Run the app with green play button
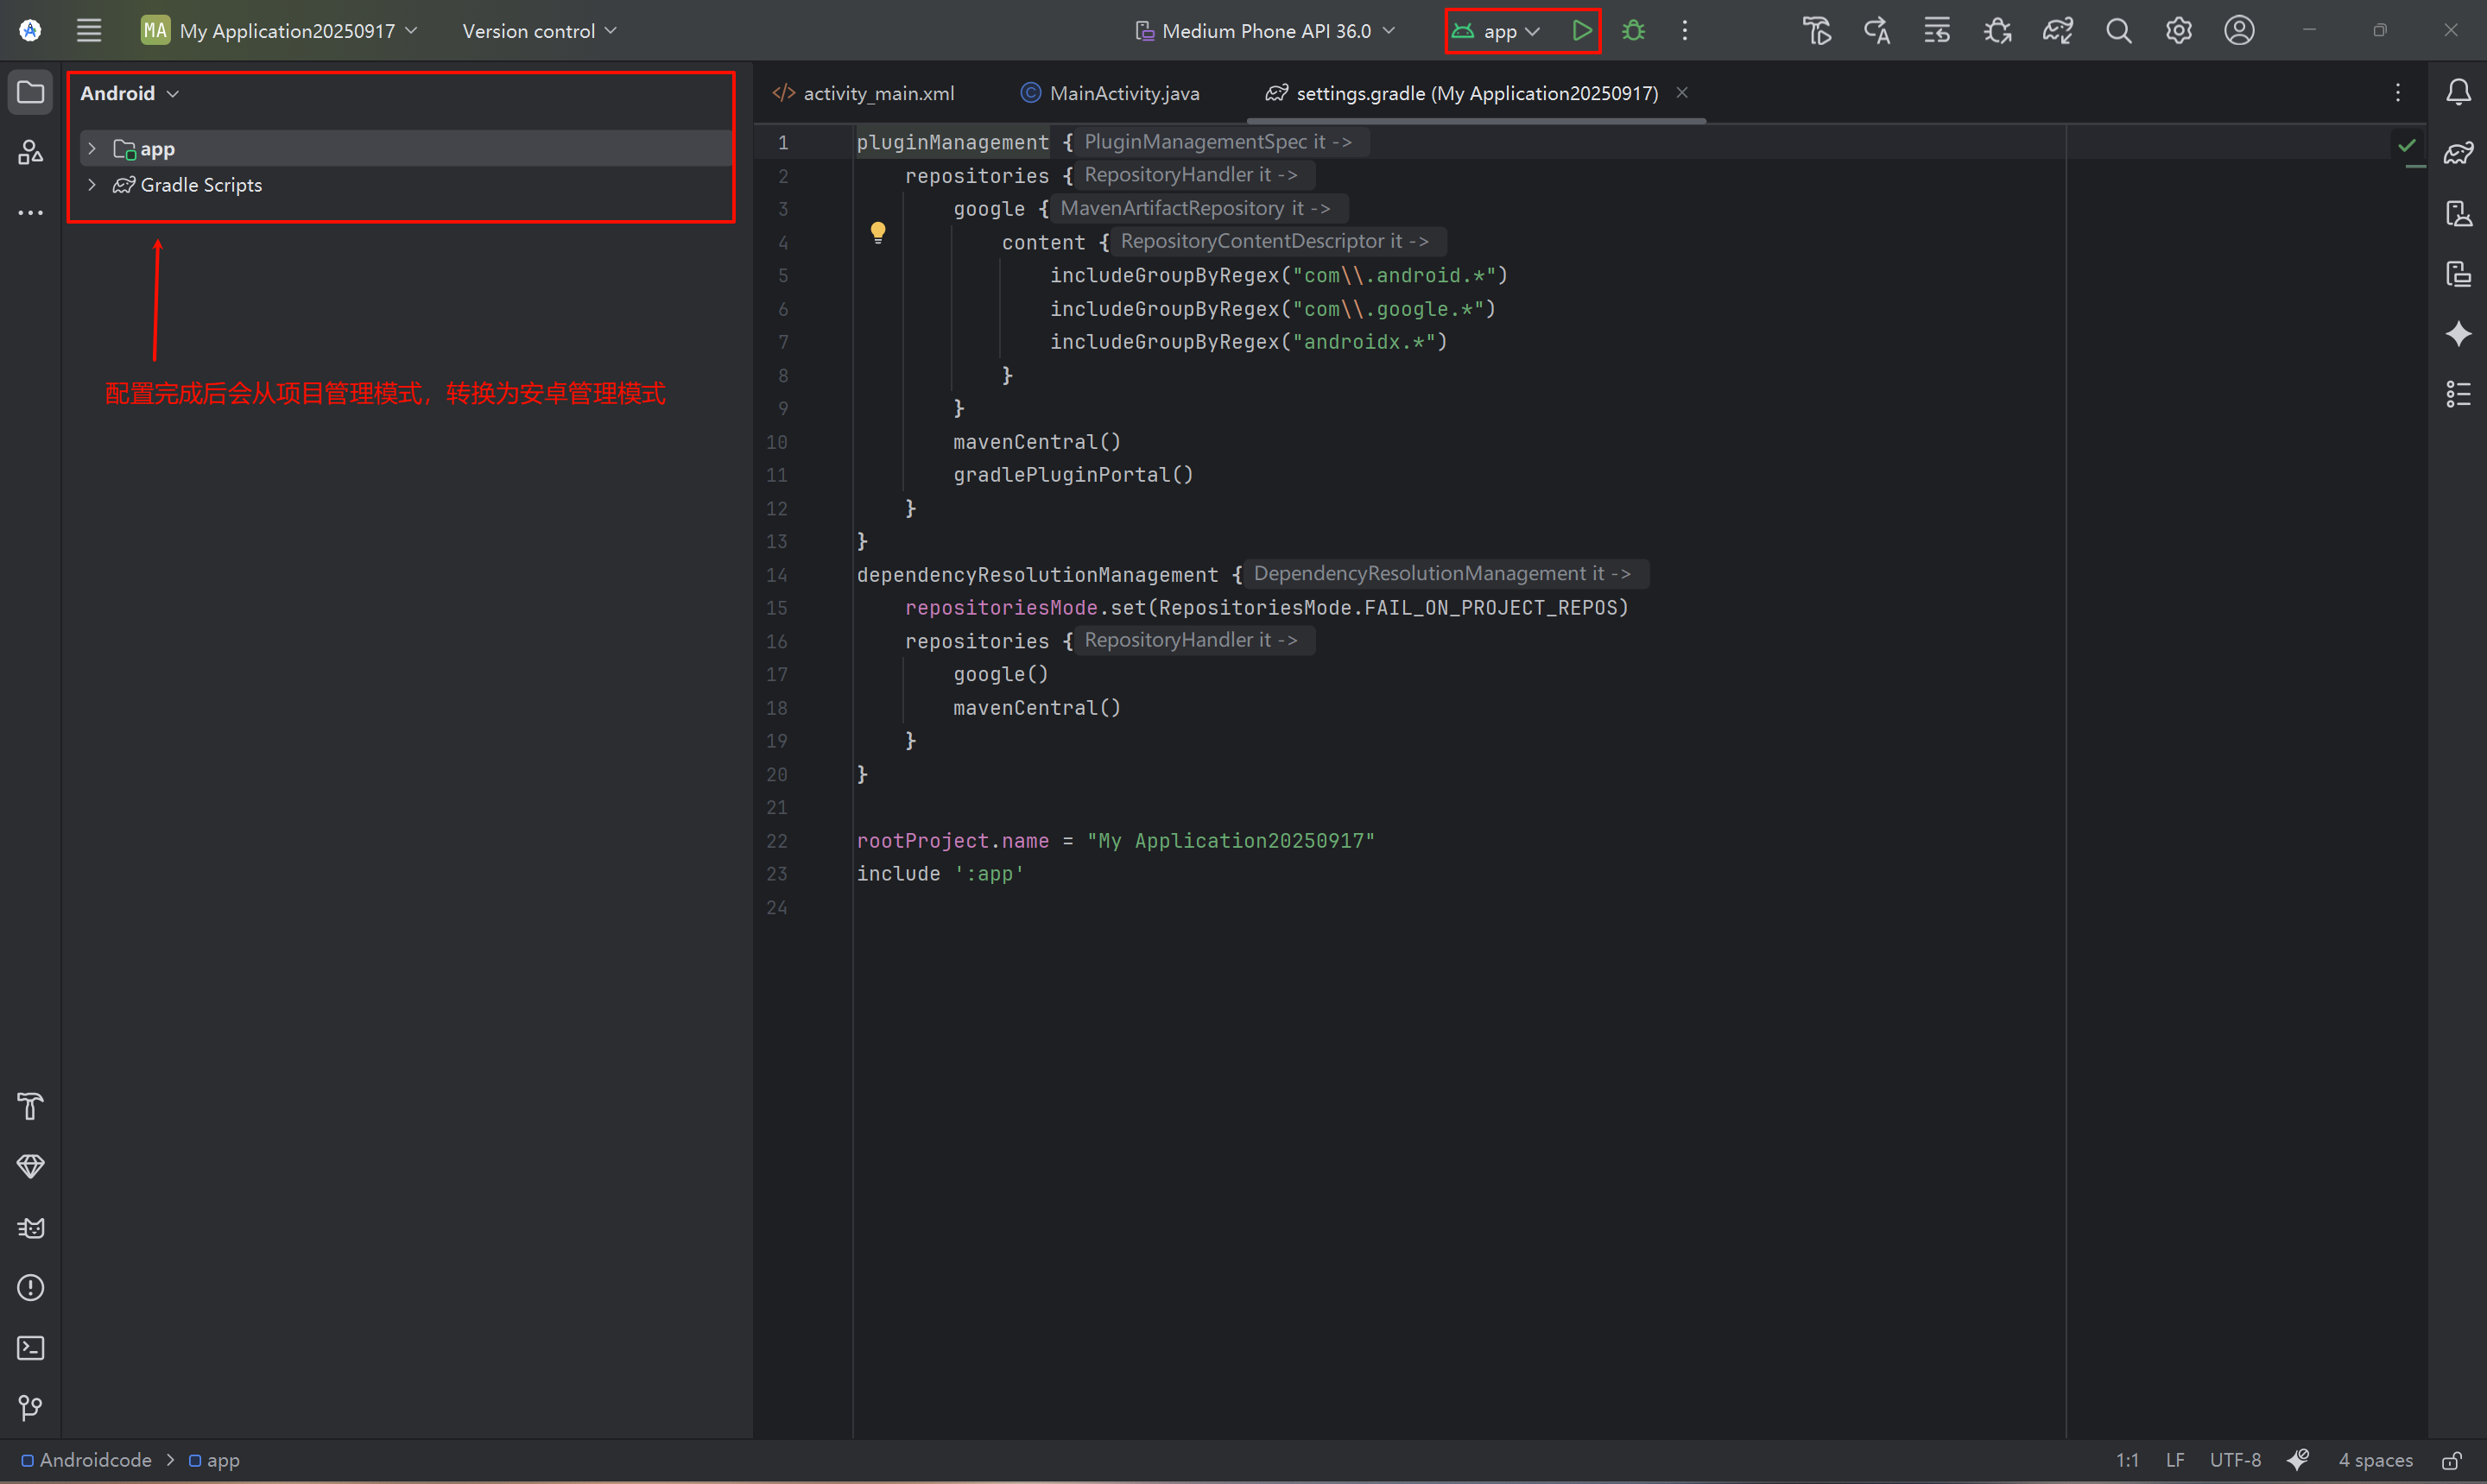The image size is (2487, 1484). tap(1581, 31)
